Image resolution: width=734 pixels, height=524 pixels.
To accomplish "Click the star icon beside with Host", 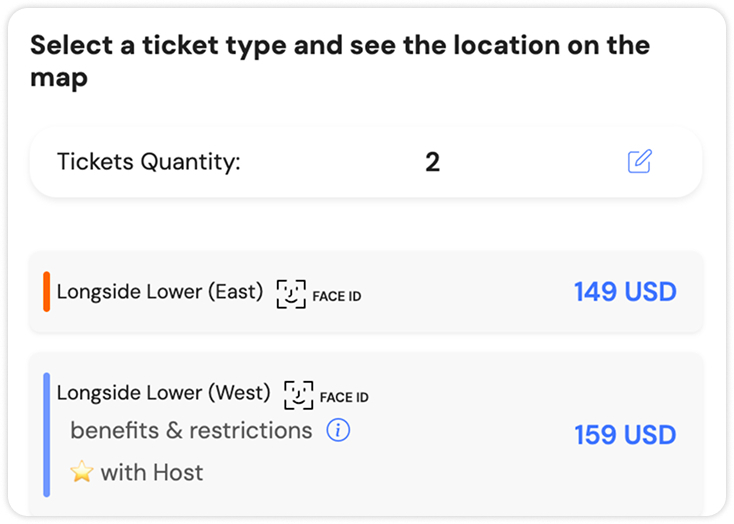I will click(82, 472).
